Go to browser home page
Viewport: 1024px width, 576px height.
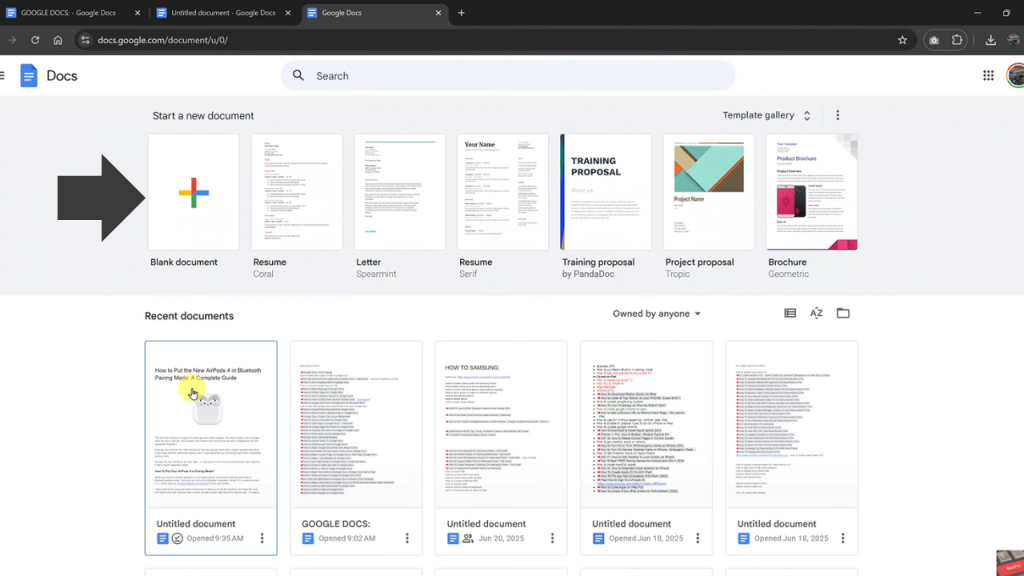pyautogui.click(x=58, y=40)
